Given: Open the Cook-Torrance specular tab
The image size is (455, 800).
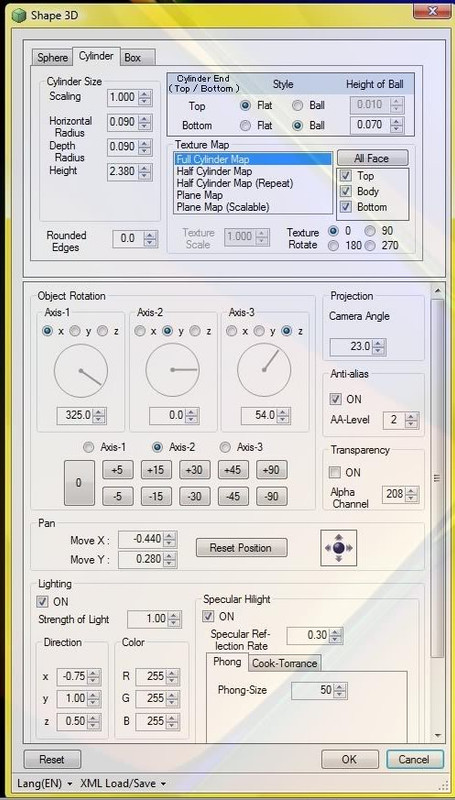Looking at the screenshot, I should tap(285, 663).
